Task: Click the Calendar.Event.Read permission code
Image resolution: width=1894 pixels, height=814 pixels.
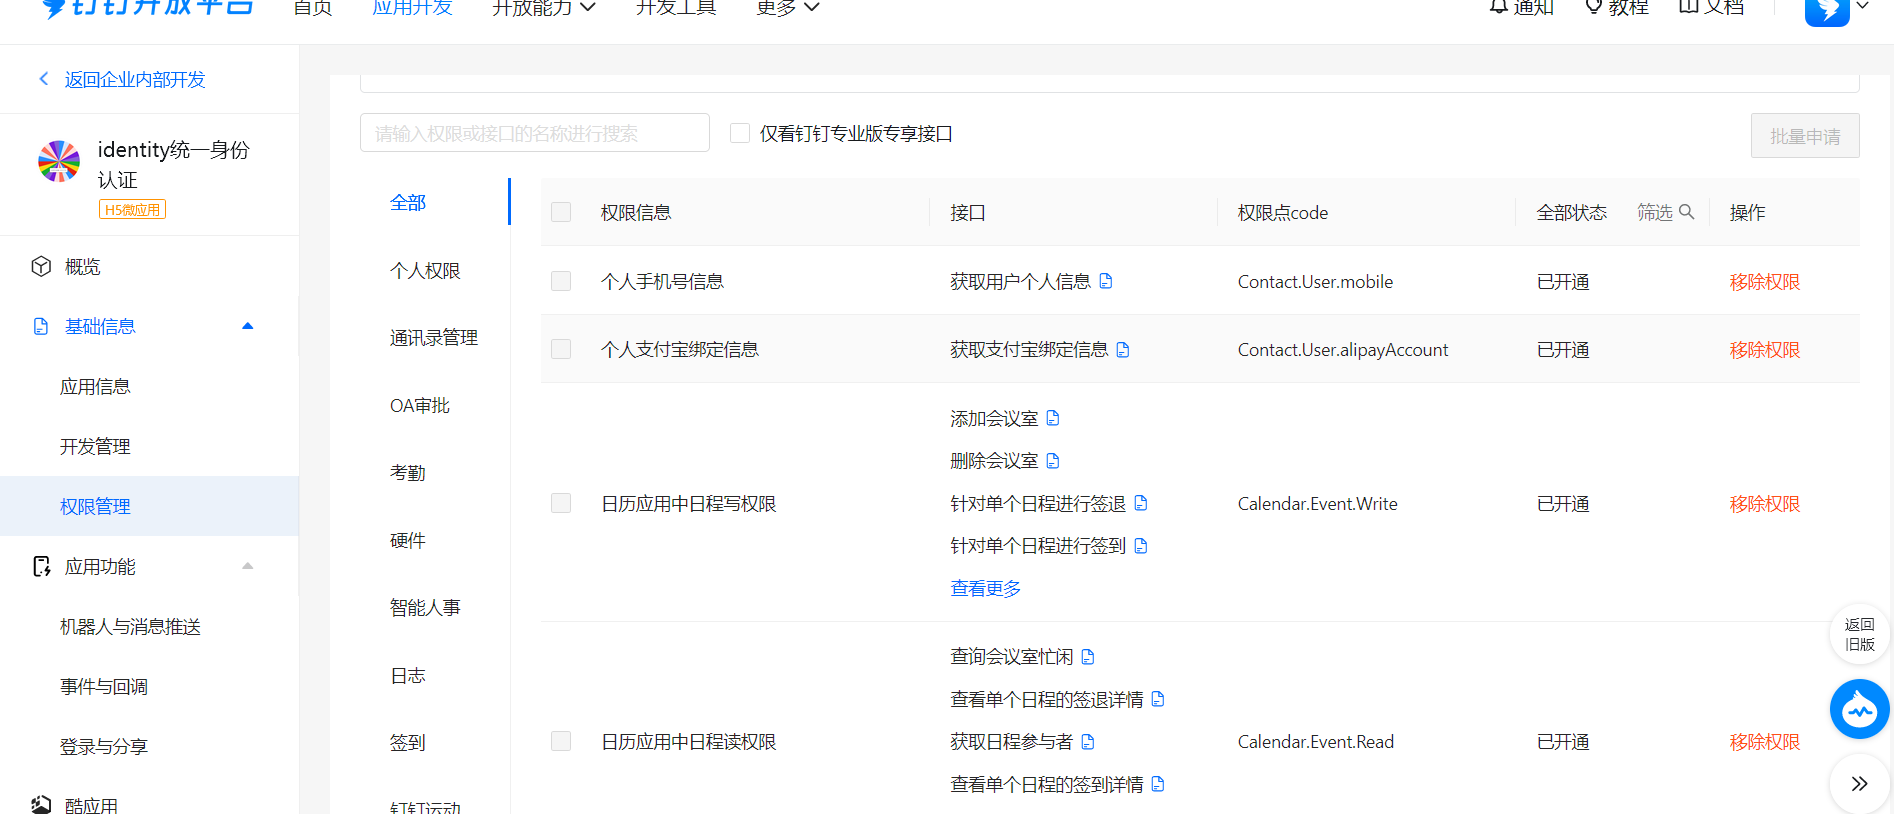Action: (x=1316, y=741)
